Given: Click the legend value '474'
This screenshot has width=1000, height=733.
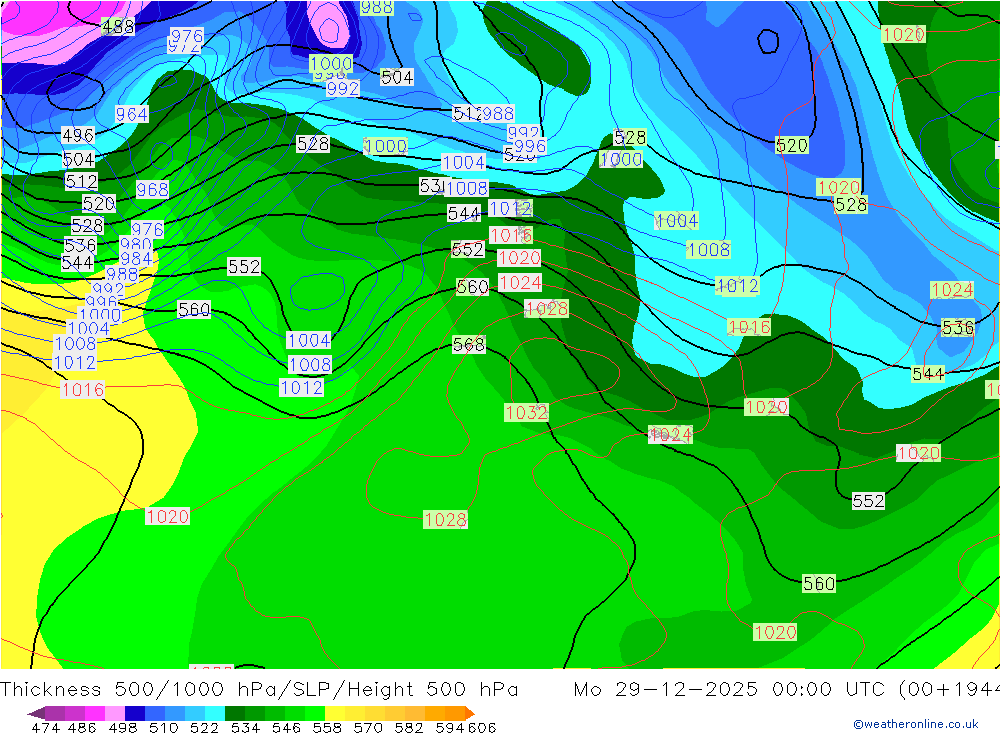Looking at the screenshot, I should 45,727.
